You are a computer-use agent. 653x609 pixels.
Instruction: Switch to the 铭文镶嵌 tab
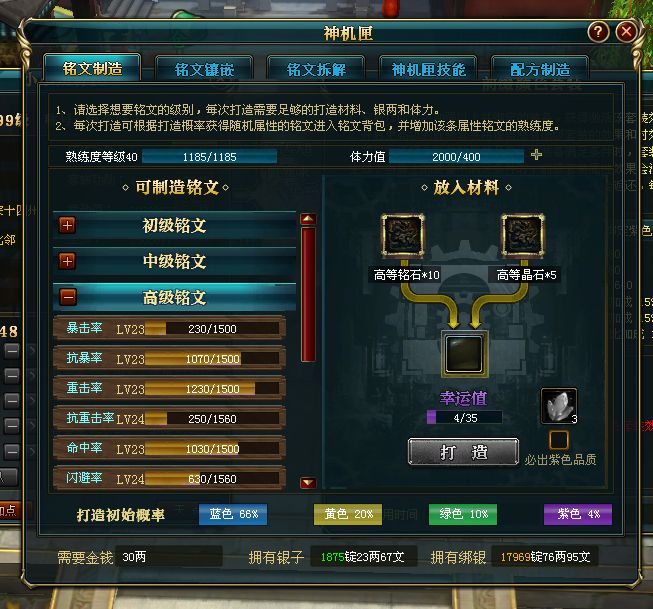[x=204, y=69]
